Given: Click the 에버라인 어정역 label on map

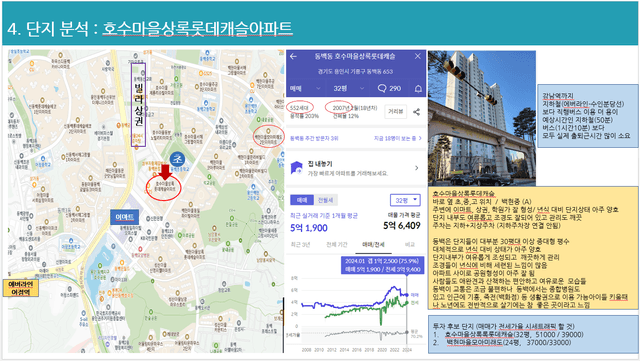Looking at the screenshot, I should (20, 288).
